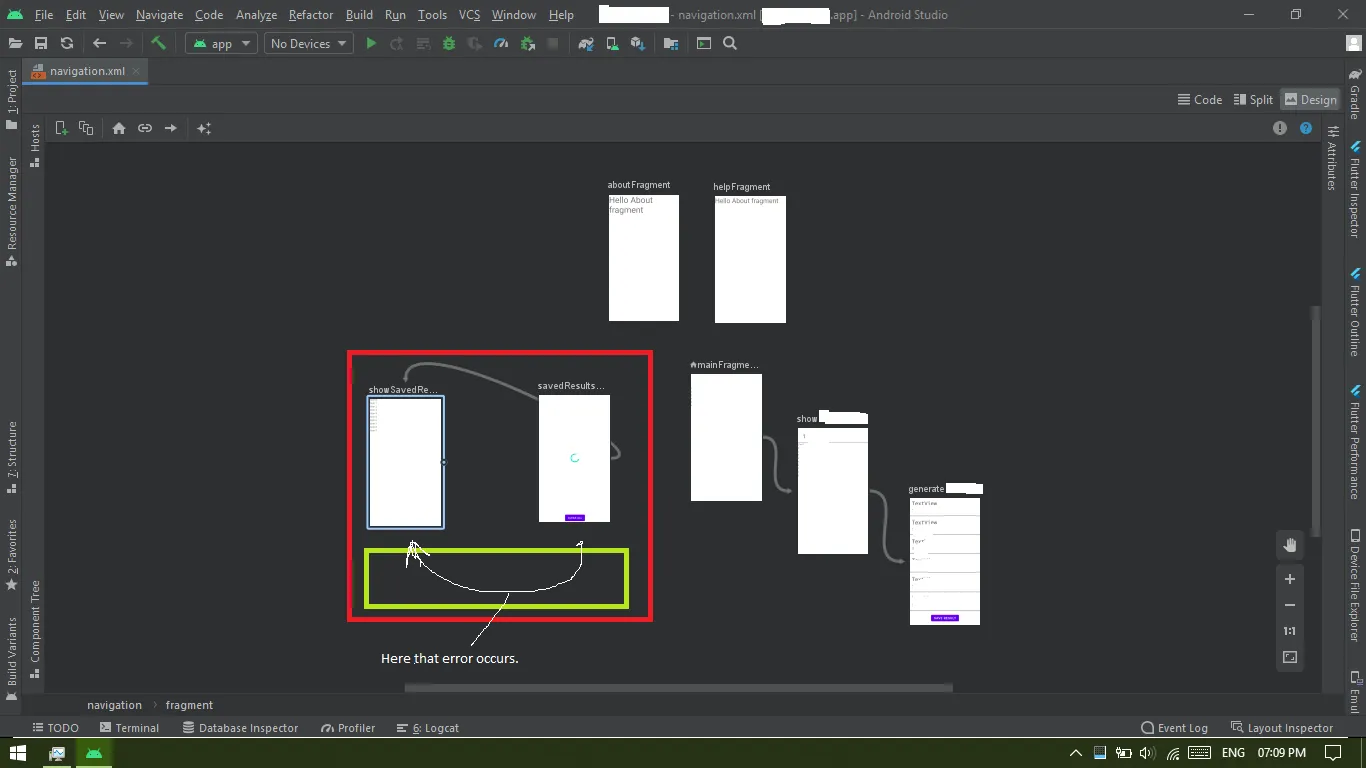Viewport: 1366px width, 768px height.
Task: Open the Resource Manager side panel
Action: tap(12, 210)
